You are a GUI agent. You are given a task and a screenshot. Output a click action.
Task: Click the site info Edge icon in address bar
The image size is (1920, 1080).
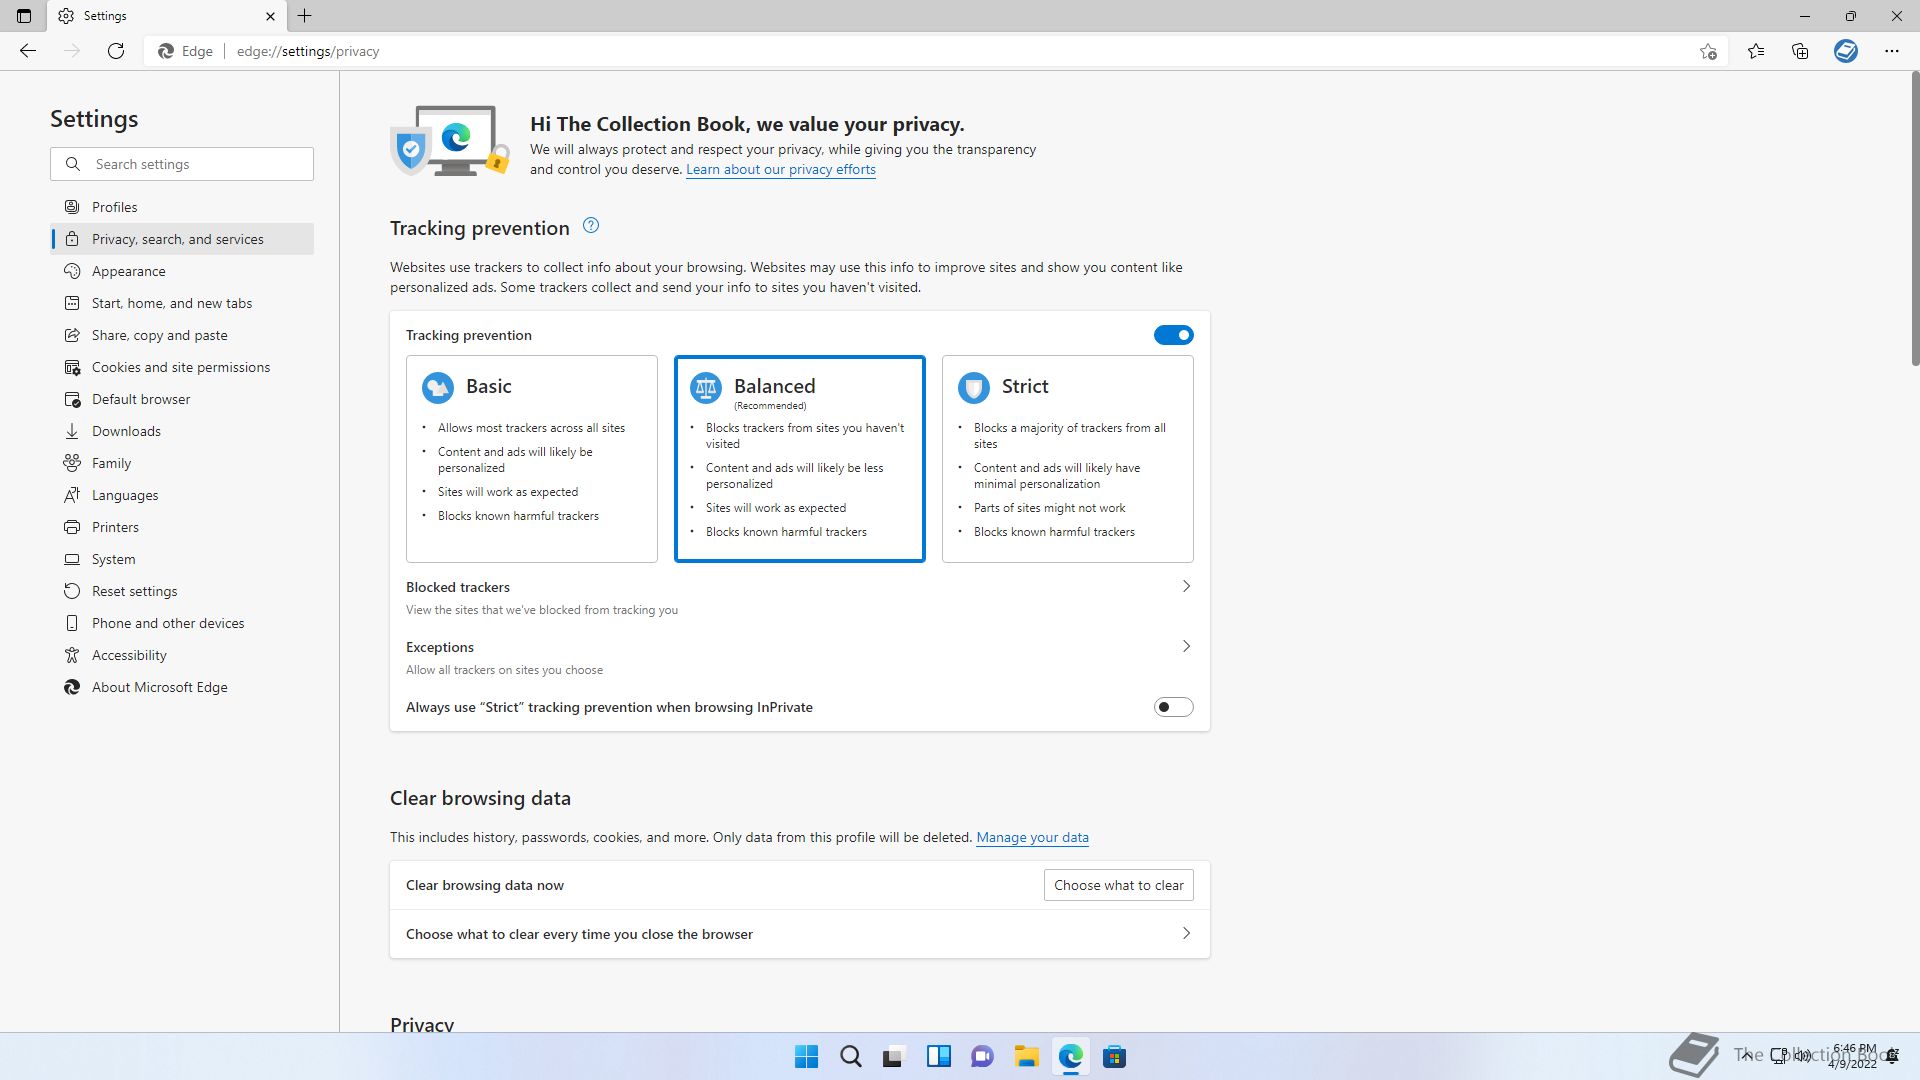click(166, 51)
